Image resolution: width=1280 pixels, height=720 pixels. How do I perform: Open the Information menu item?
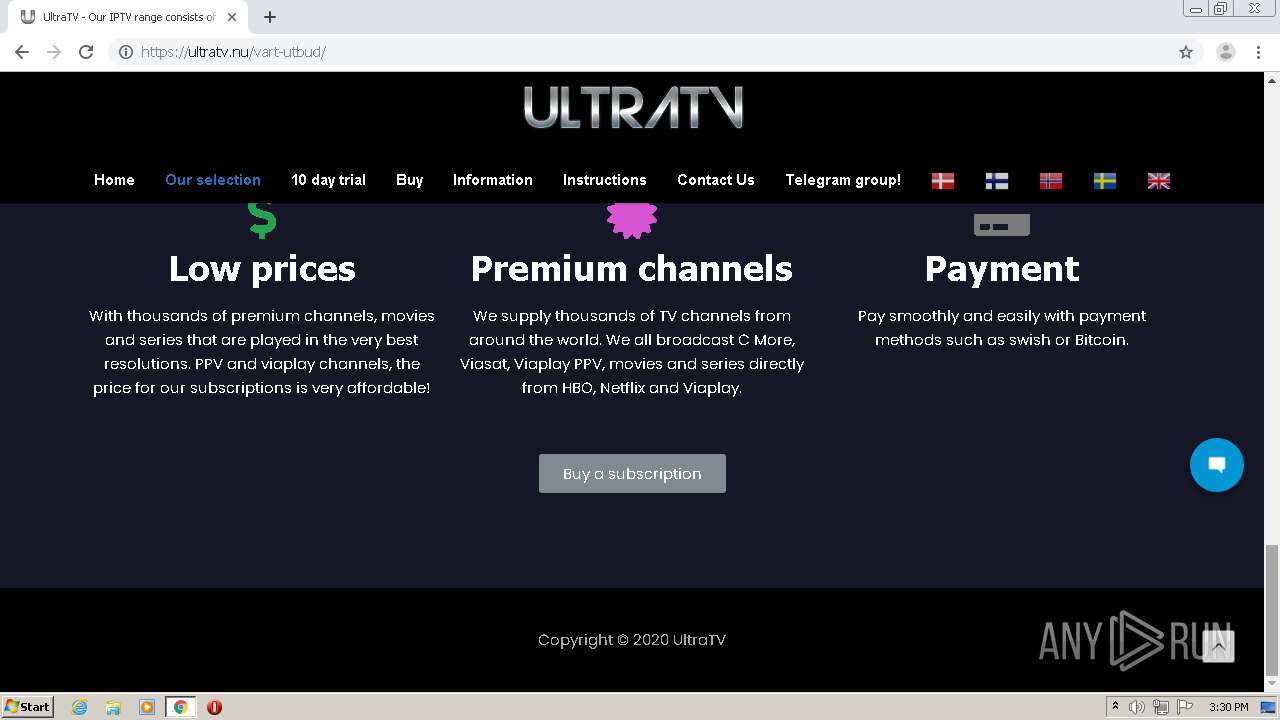click(493, 180)
